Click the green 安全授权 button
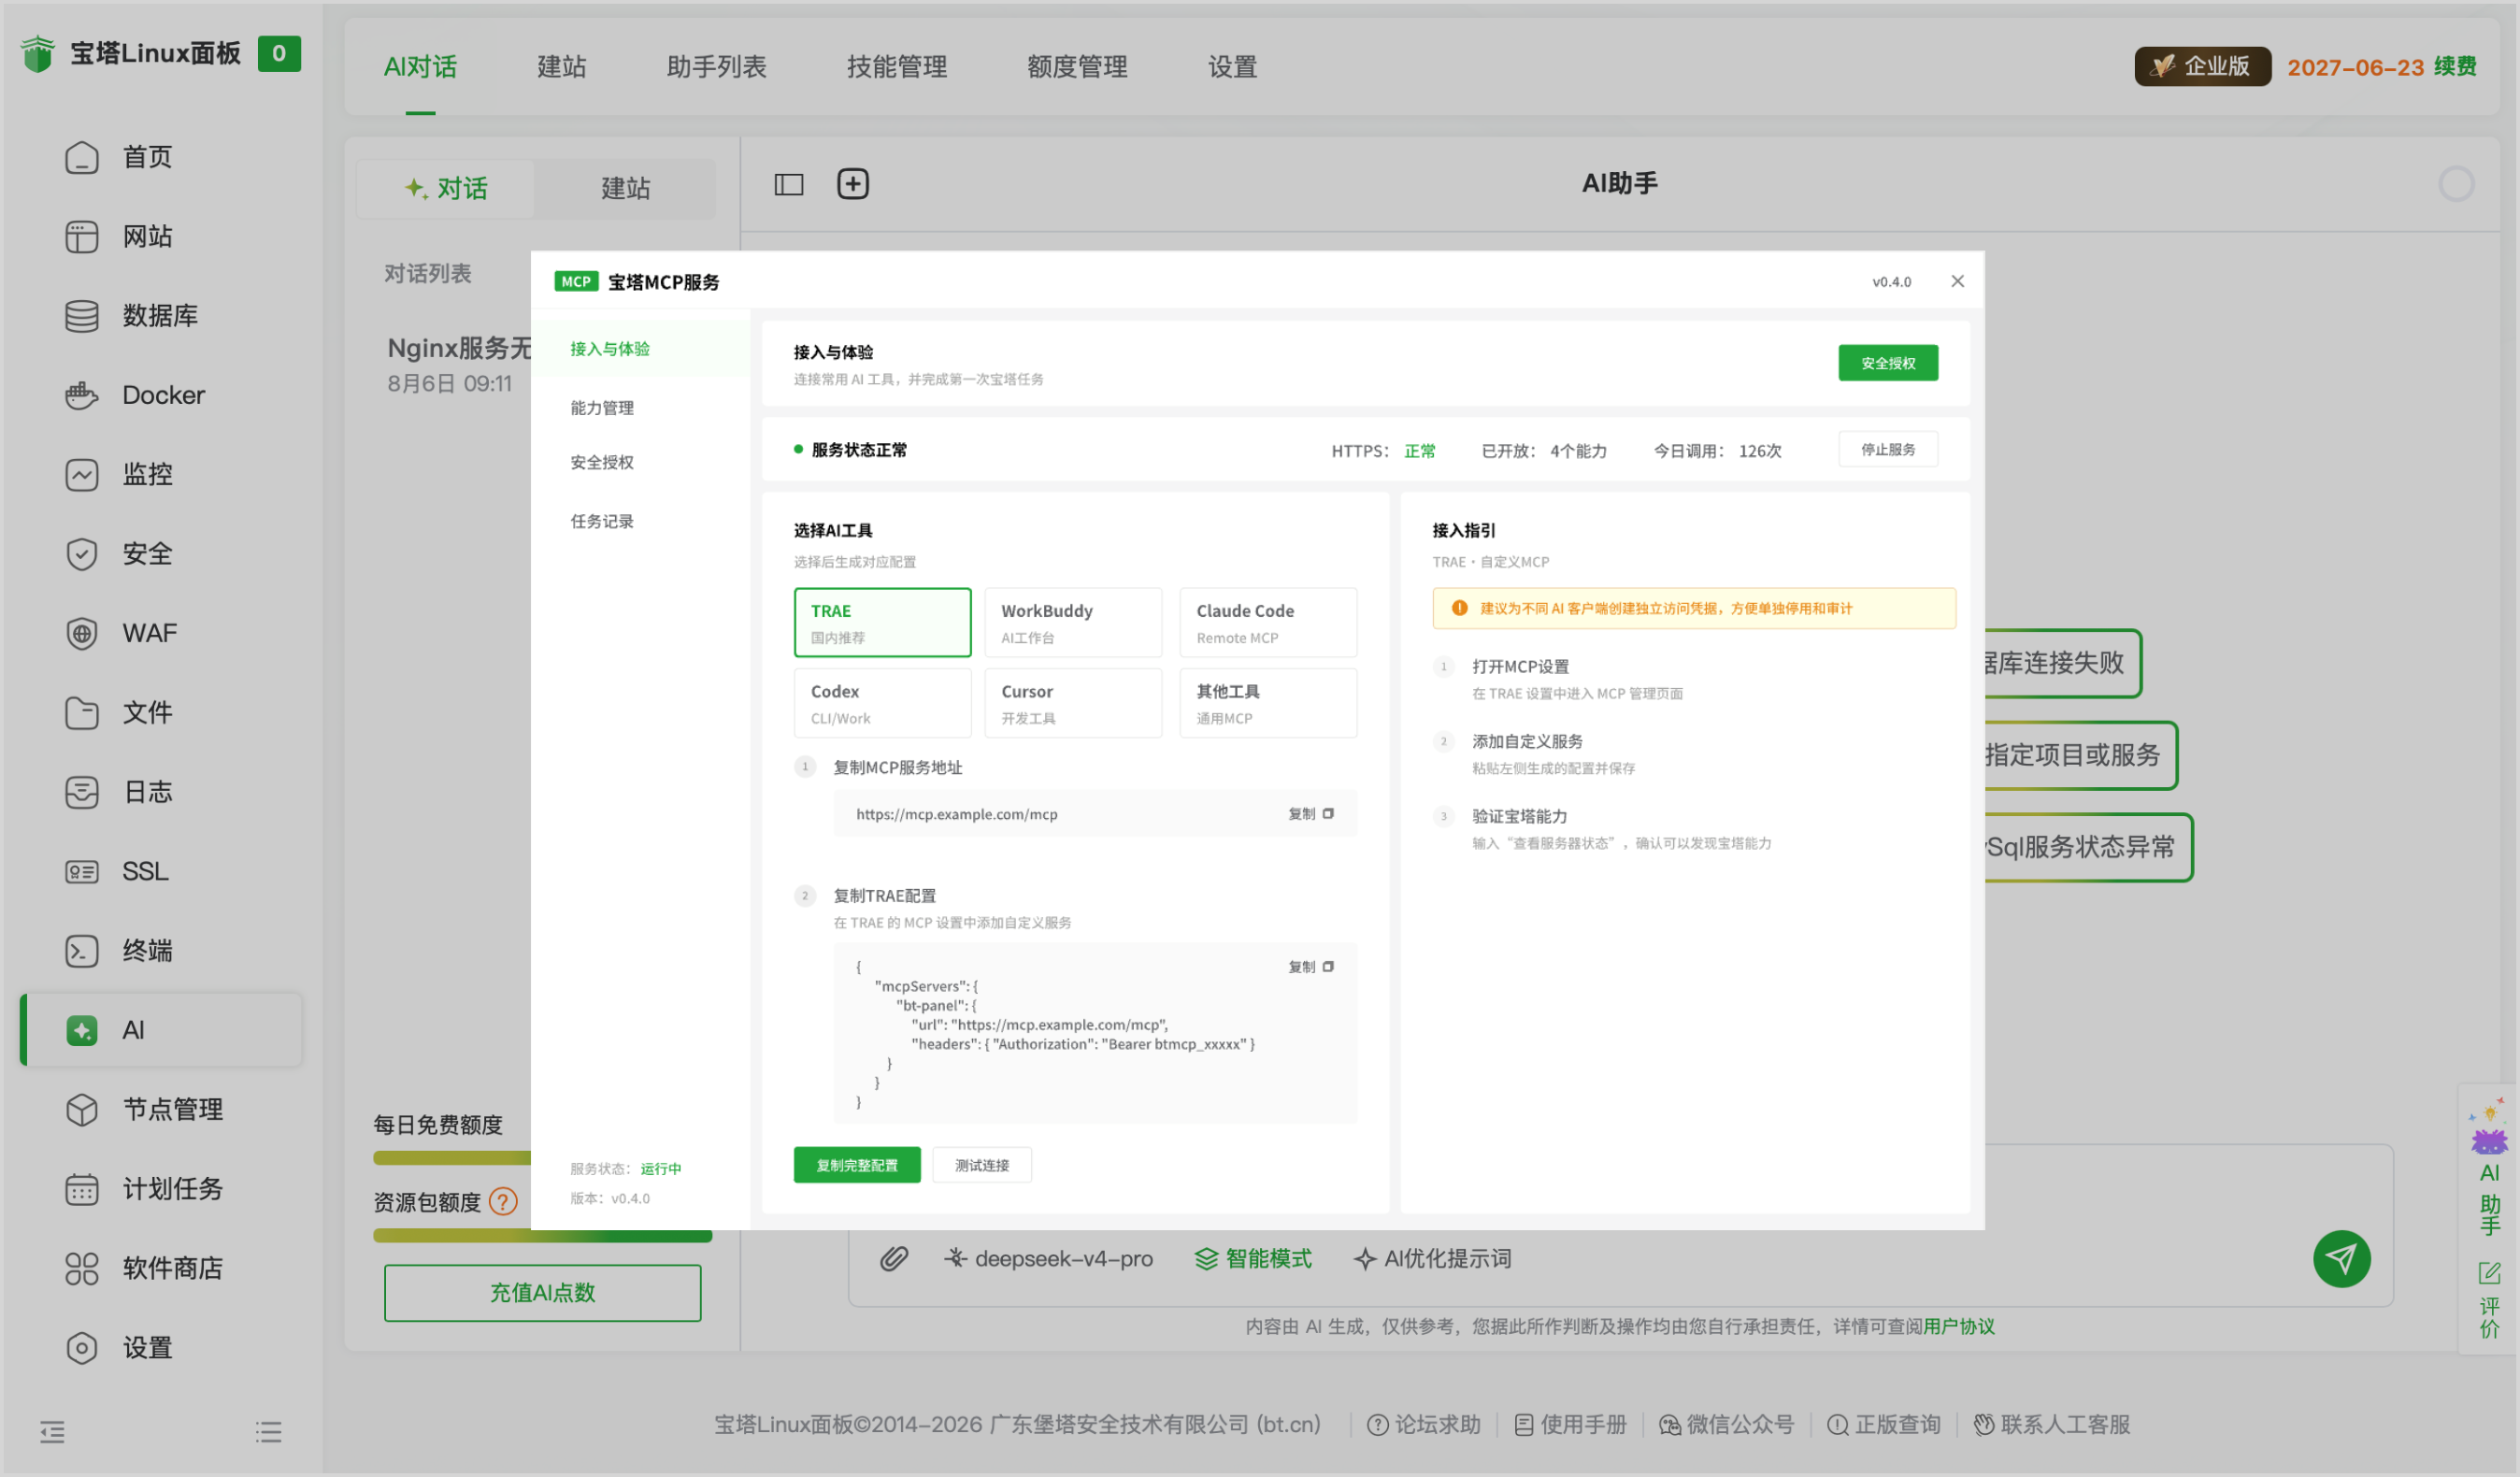 coord(1888,363)
